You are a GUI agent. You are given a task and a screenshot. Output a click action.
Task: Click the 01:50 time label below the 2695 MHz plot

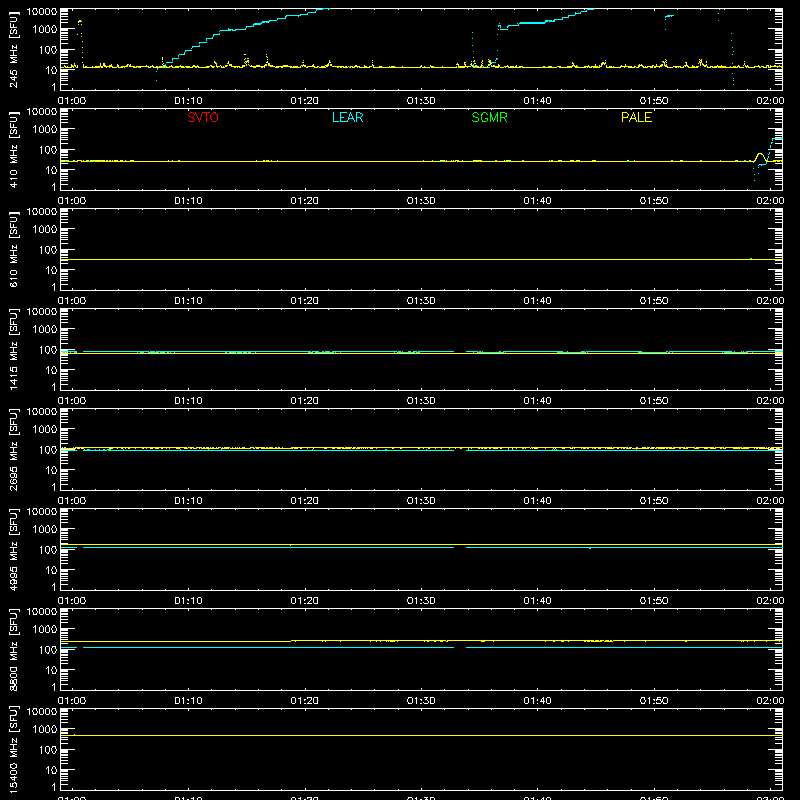point(654,501)
